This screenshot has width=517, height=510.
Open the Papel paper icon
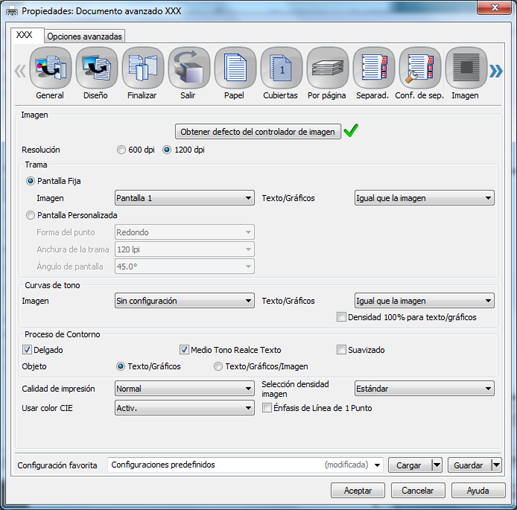pos(235,68)
